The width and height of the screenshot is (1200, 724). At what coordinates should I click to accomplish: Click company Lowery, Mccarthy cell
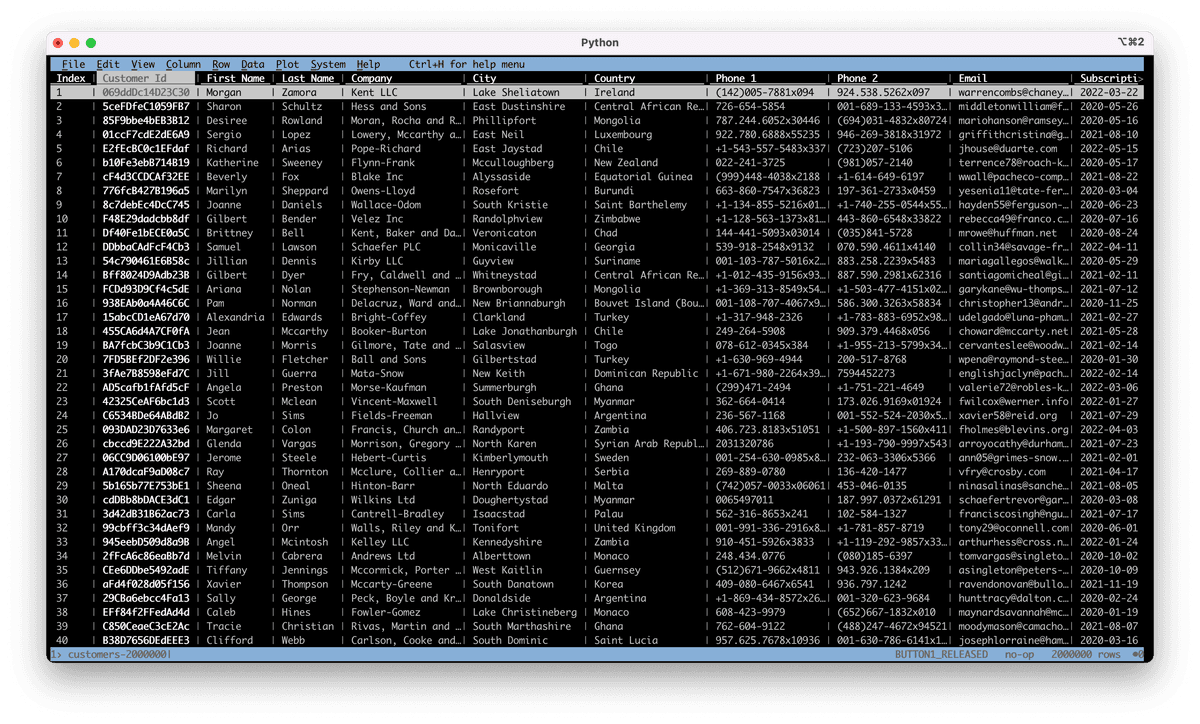pos(406,134)
